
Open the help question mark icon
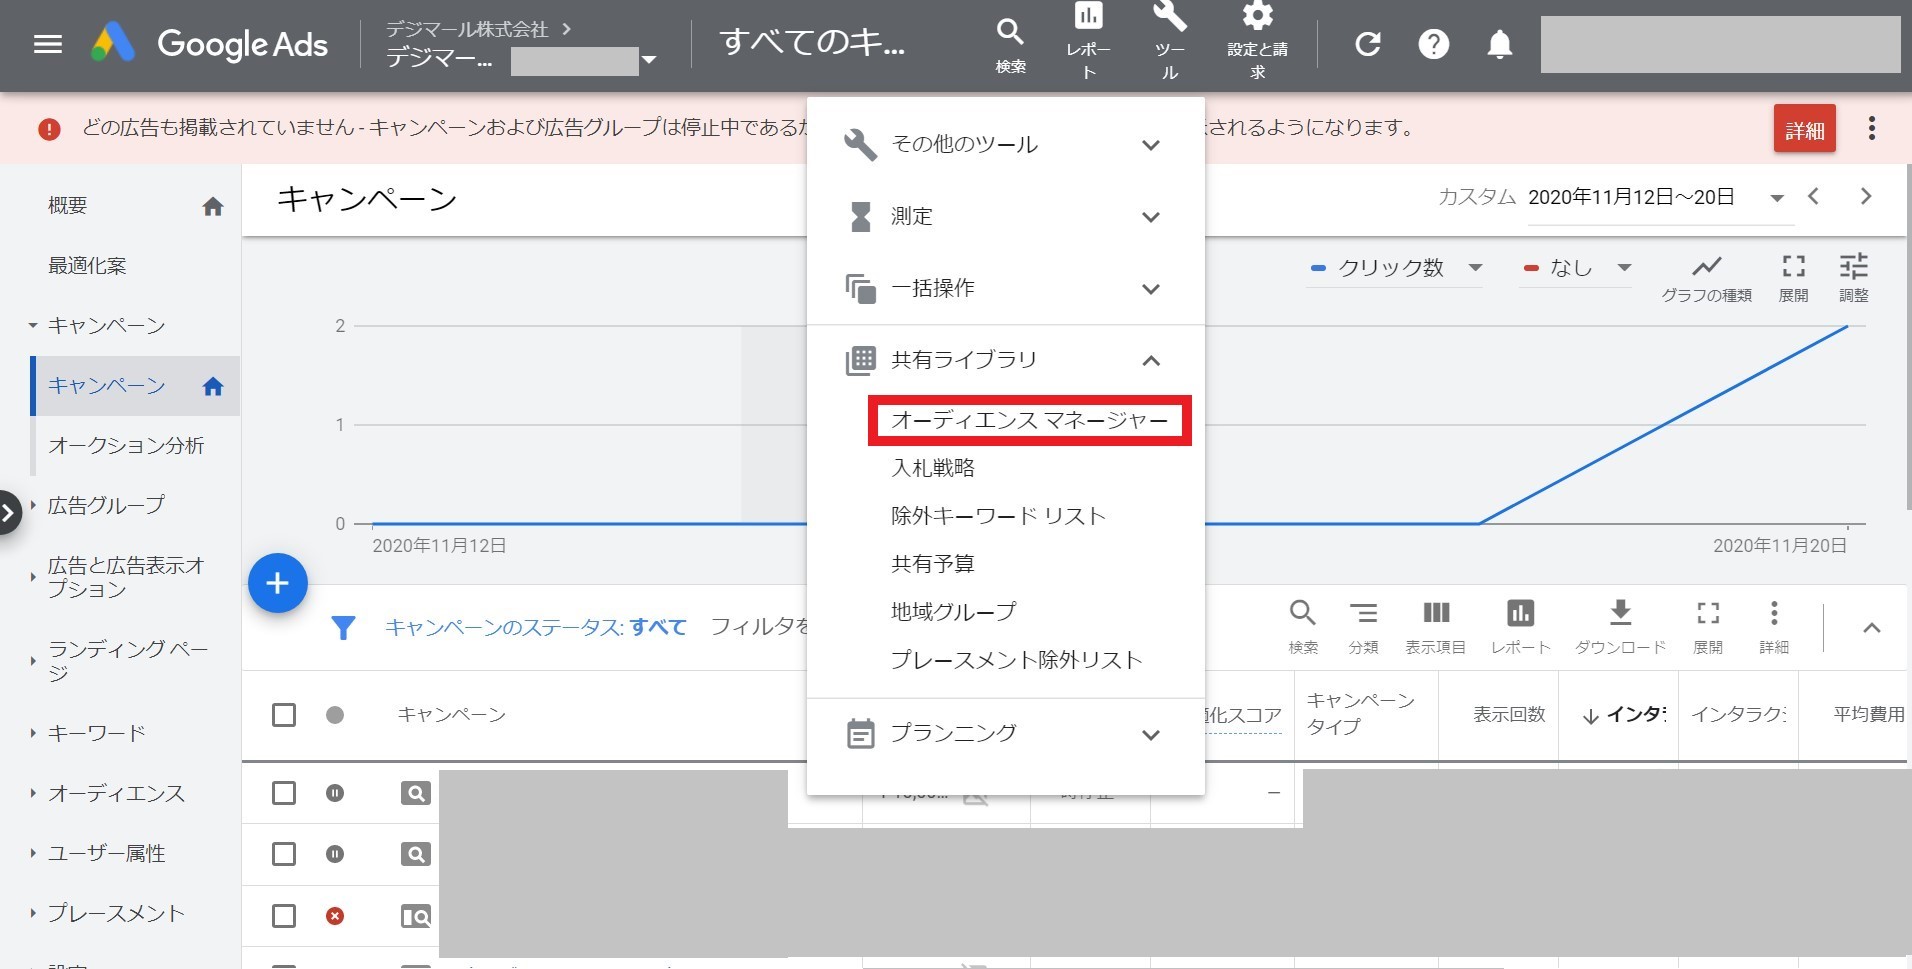point(1433,44)
